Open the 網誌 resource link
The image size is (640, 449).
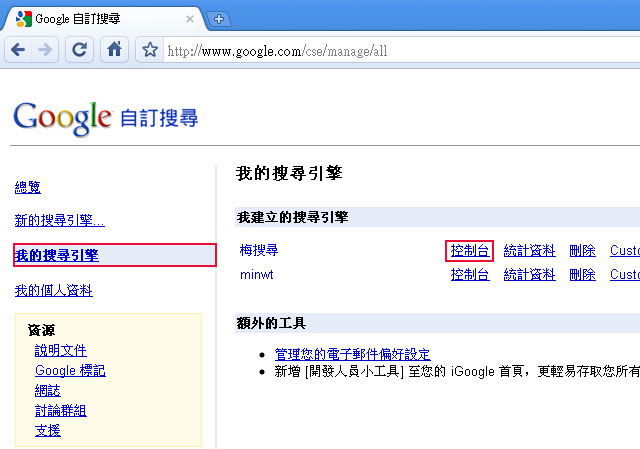pyautogui.click(x=48, y=391)
